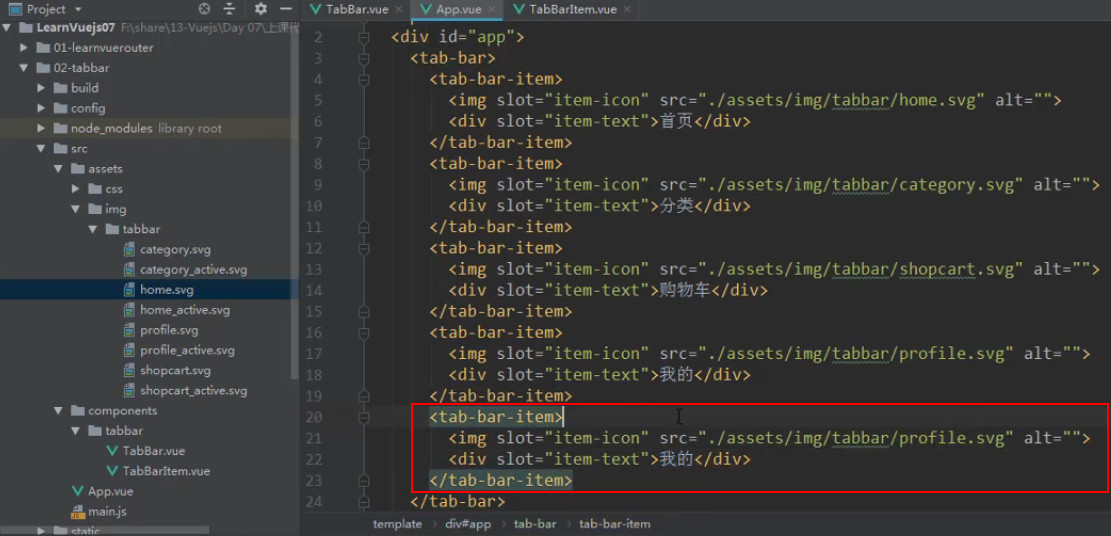Click the scroll-from-source target icon

coord(205,9)
